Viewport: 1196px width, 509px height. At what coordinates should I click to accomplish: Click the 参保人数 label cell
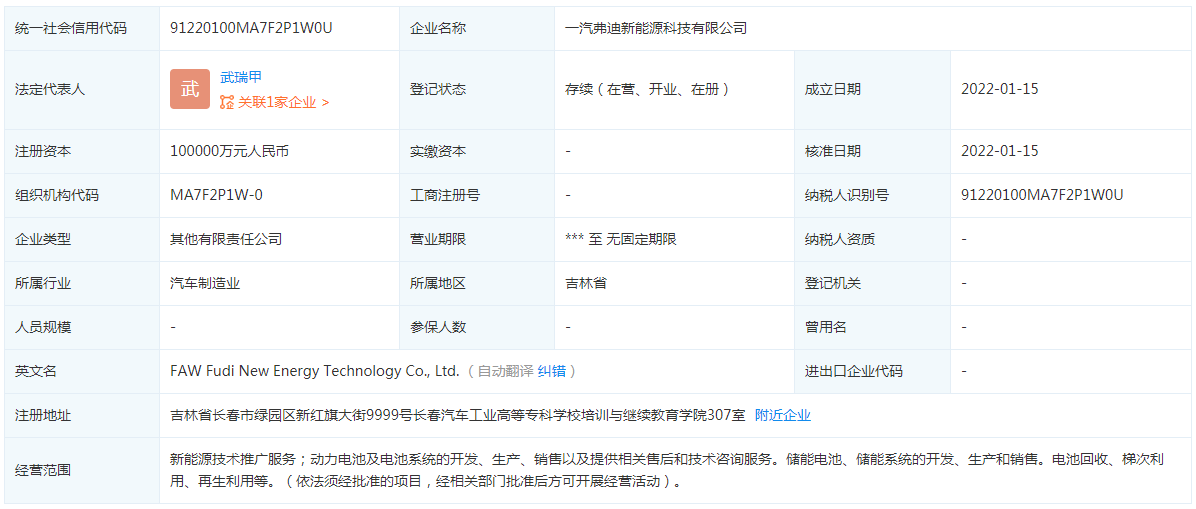point(477,328)
